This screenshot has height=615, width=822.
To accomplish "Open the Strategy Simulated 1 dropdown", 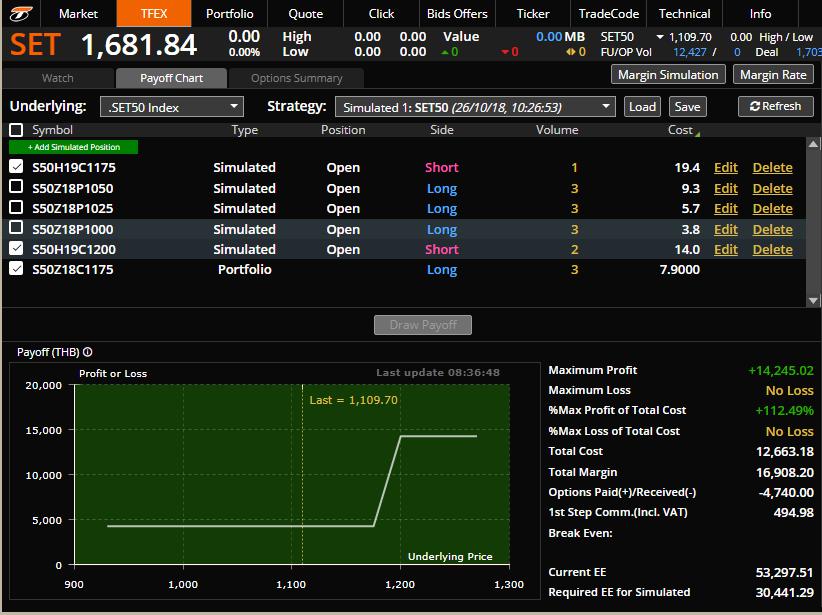I will tap(475, 107).
